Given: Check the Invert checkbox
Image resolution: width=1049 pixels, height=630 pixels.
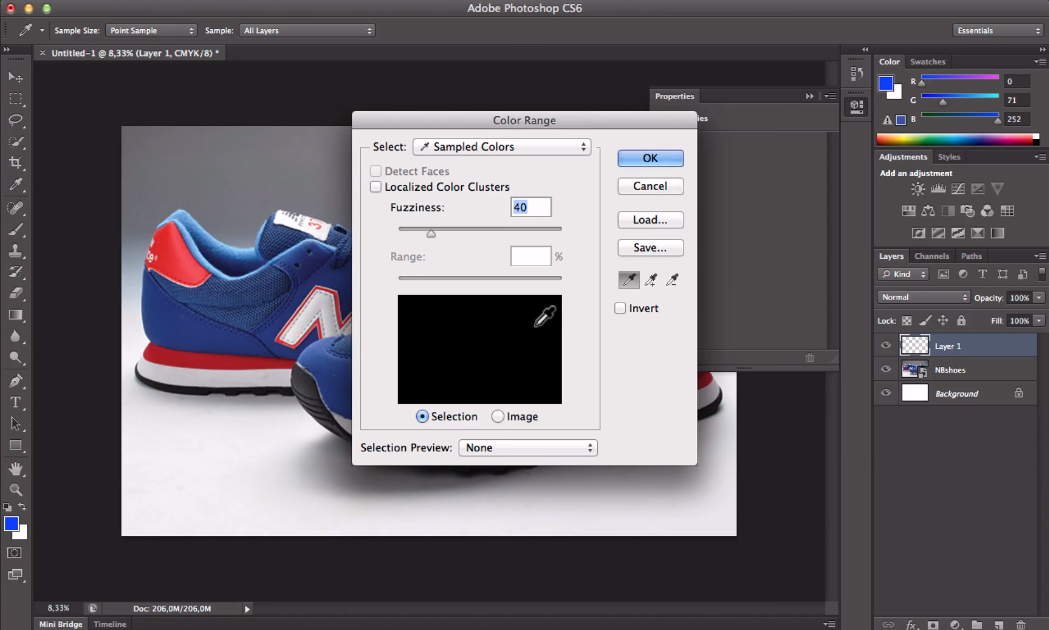Looking at the screenshot, I should (x=620, y=308).
